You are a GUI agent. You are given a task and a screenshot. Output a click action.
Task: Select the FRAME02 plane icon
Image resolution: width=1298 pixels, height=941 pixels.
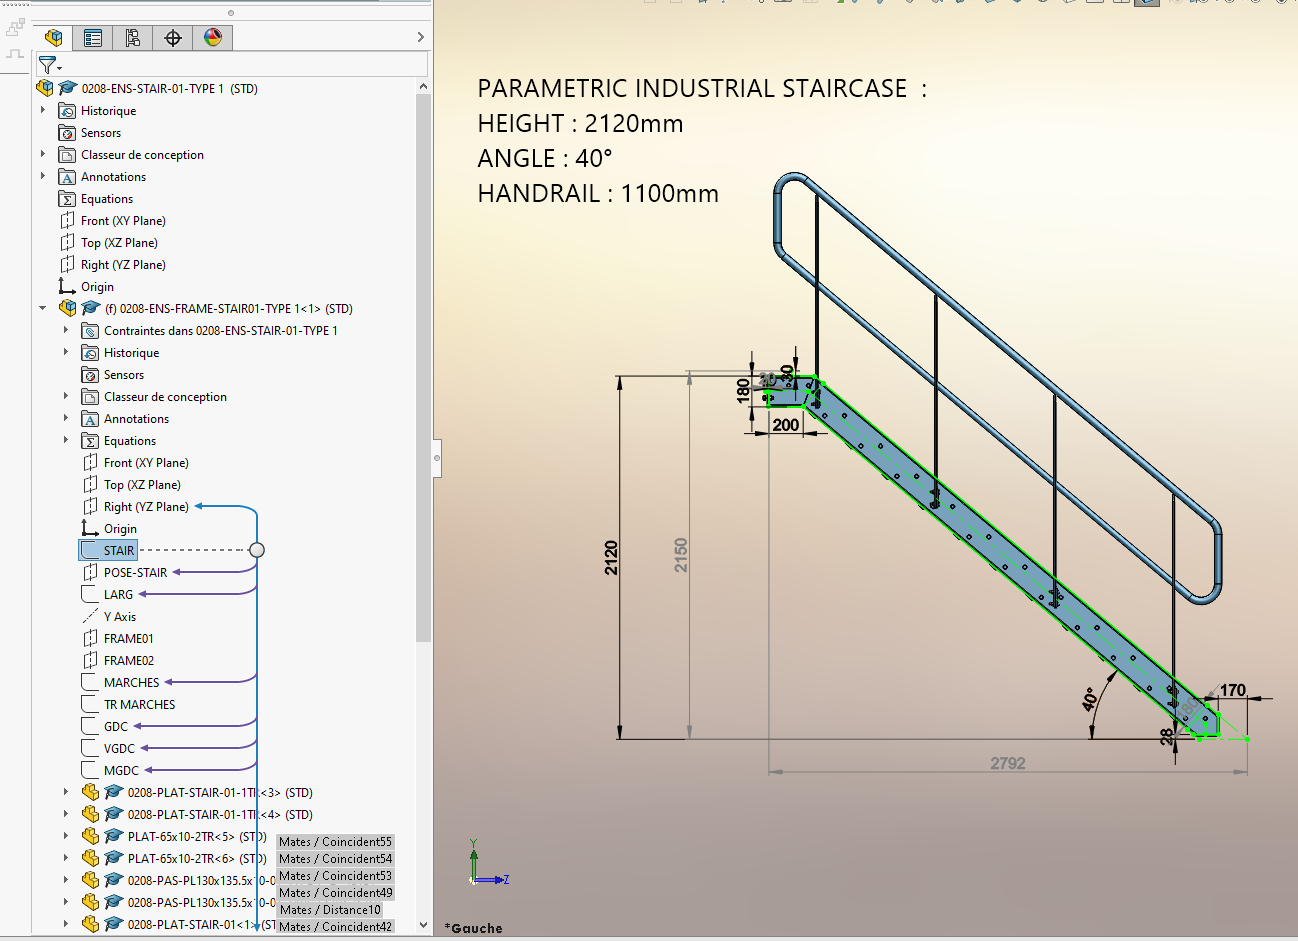click(90, 661)
